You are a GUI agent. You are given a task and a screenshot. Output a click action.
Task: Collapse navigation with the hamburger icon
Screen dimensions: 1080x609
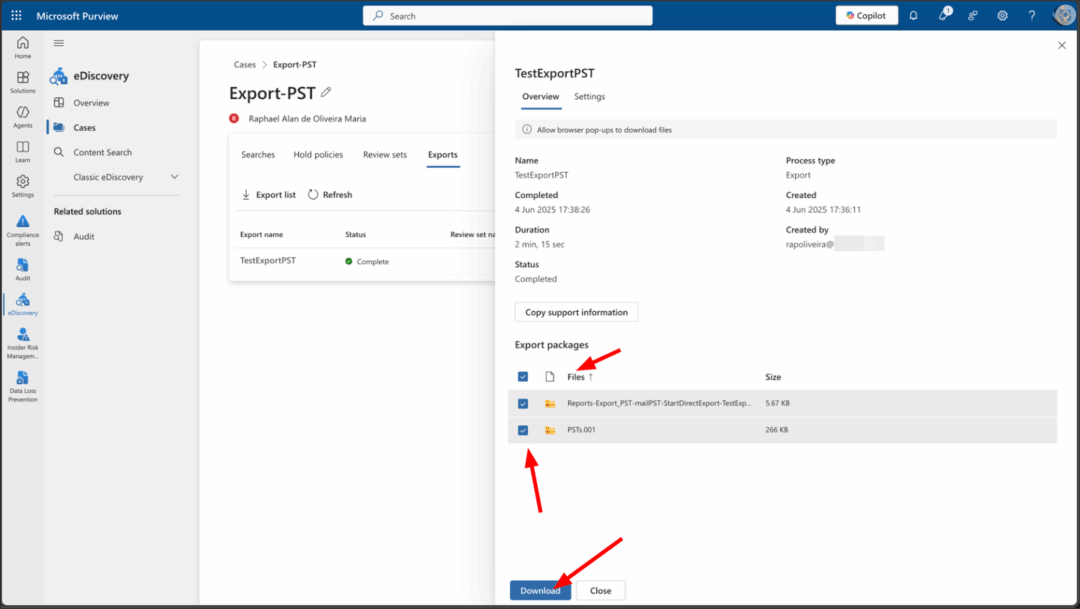pos(59,43)
